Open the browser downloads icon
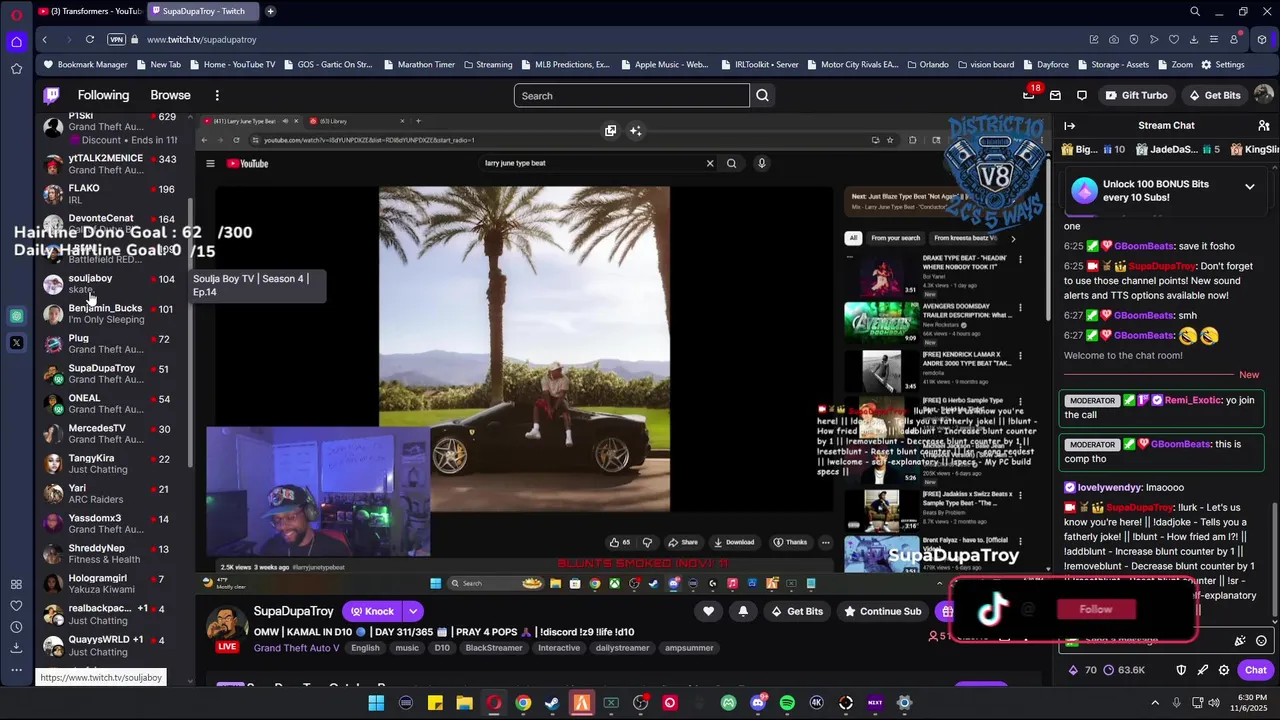 pyautogui.click(x=1194, y=39)
